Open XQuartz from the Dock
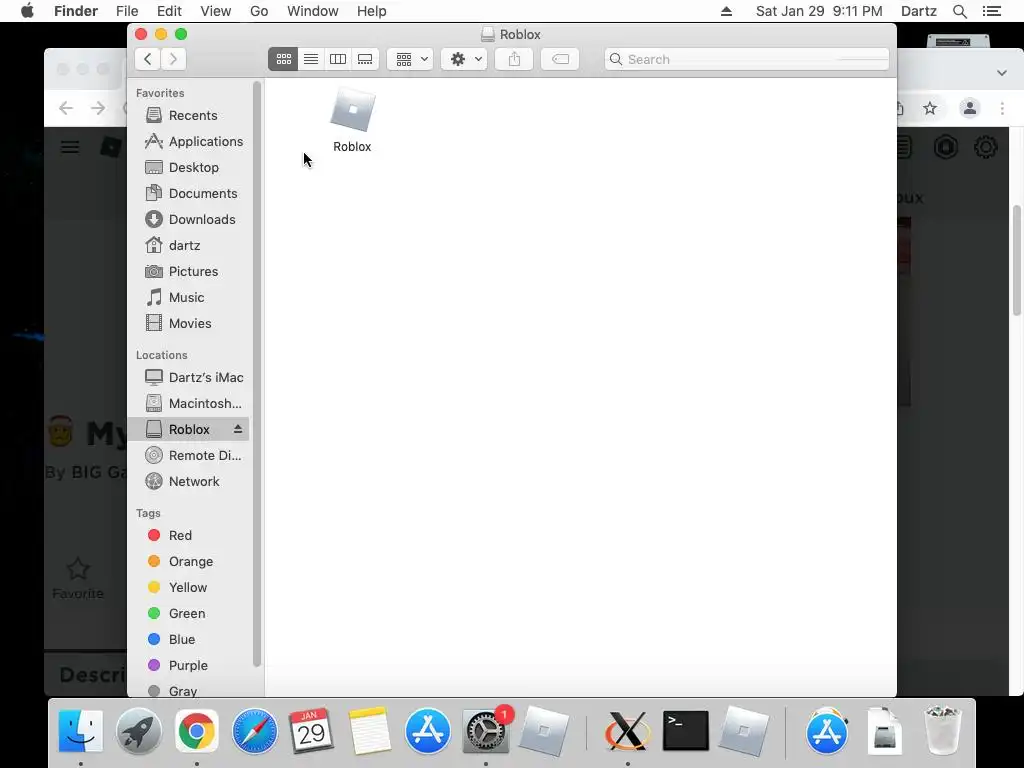 (628, 731)
